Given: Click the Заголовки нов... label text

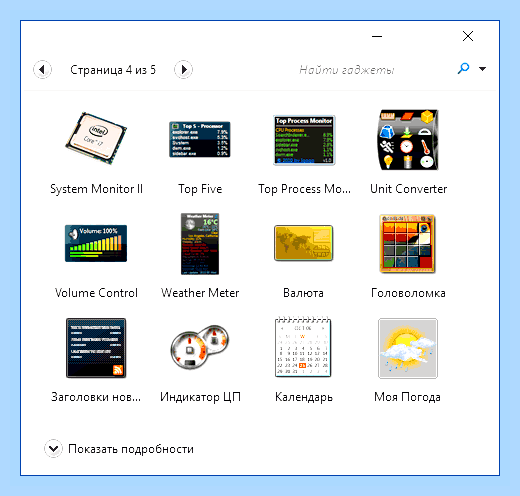Looking at the screenshot, I should 96,397.
